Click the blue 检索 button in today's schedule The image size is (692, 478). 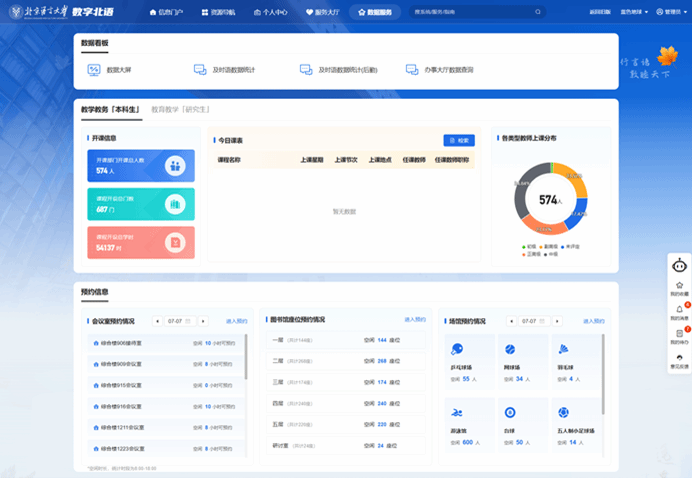[x=459, y=140]
